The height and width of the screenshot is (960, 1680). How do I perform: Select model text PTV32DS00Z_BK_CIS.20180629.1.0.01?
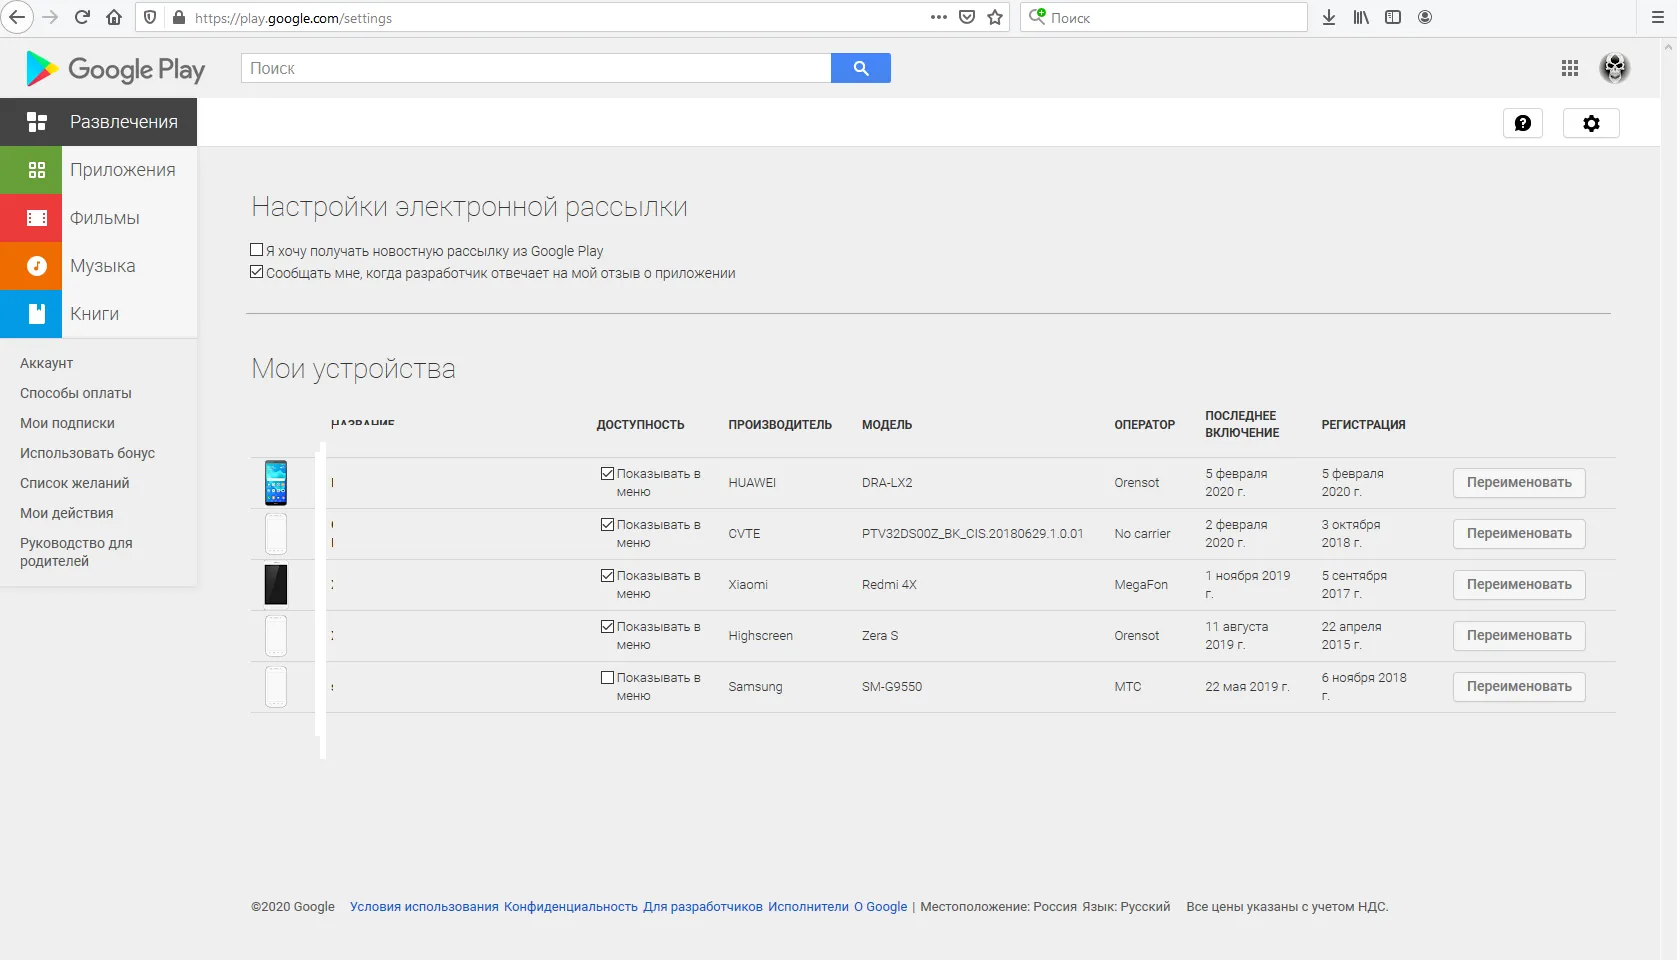tap(972, 534)
